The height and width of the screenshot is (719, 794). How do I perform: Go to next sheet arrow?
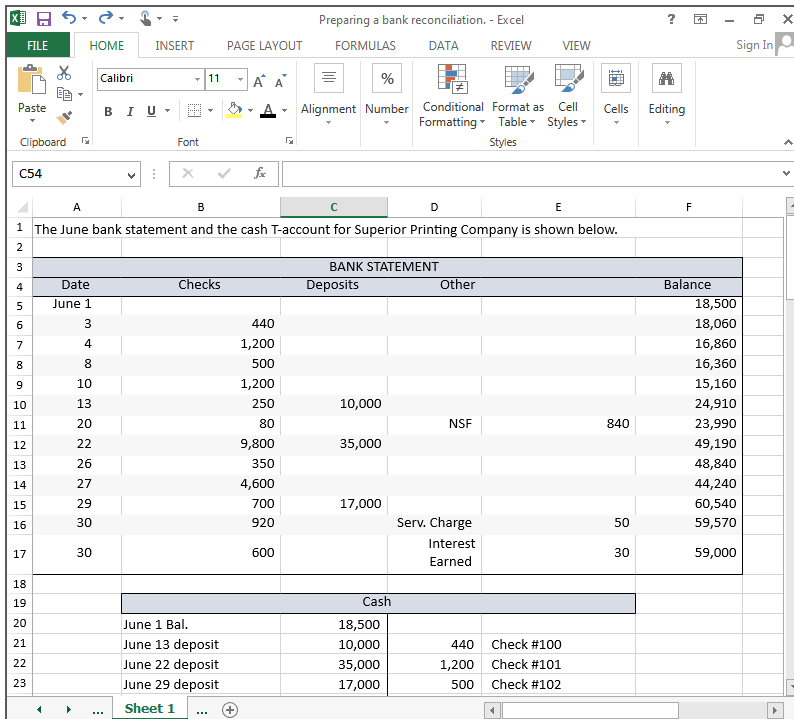(x=69, y=709)
